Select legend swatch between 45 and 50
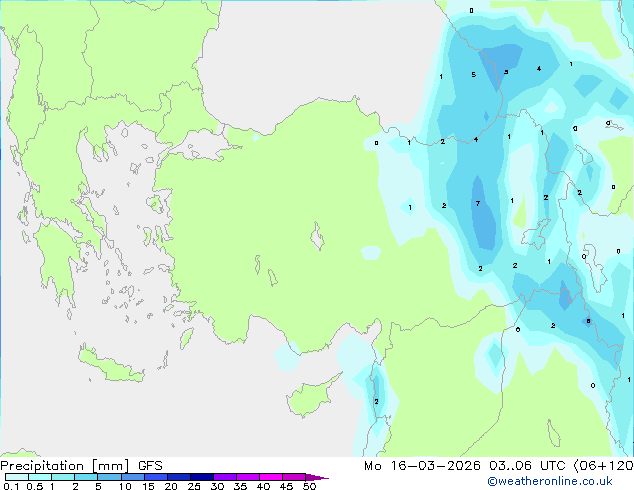Screen dimensions: 634x490 click(x=294, y=477)
